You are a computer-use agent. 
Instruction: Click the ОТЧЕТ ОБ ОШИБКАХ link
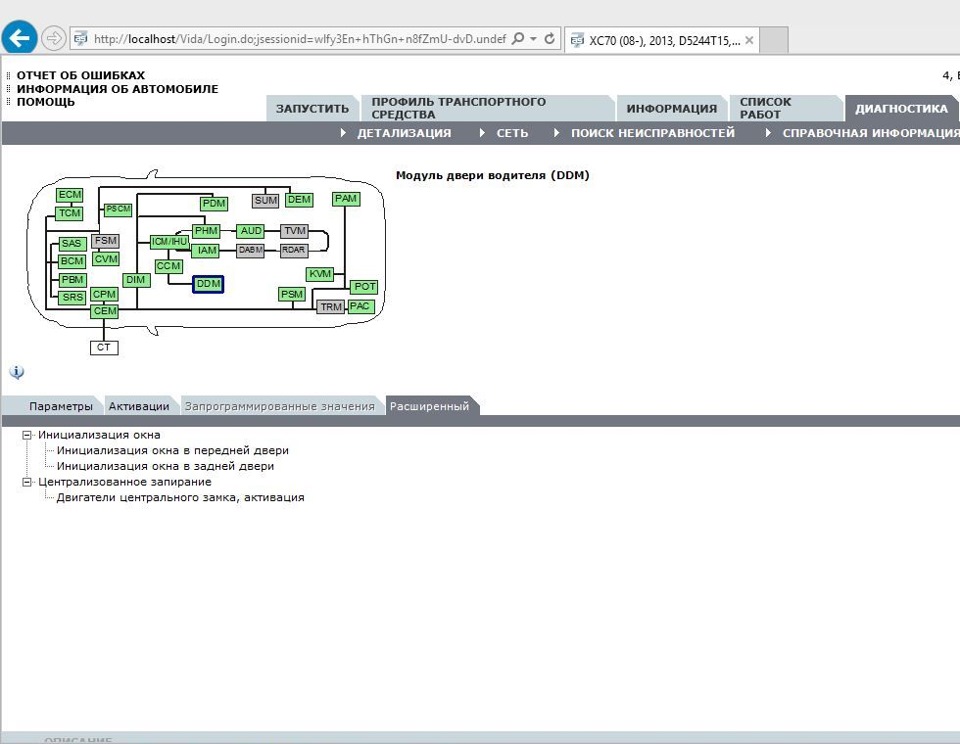coord(81,75)
